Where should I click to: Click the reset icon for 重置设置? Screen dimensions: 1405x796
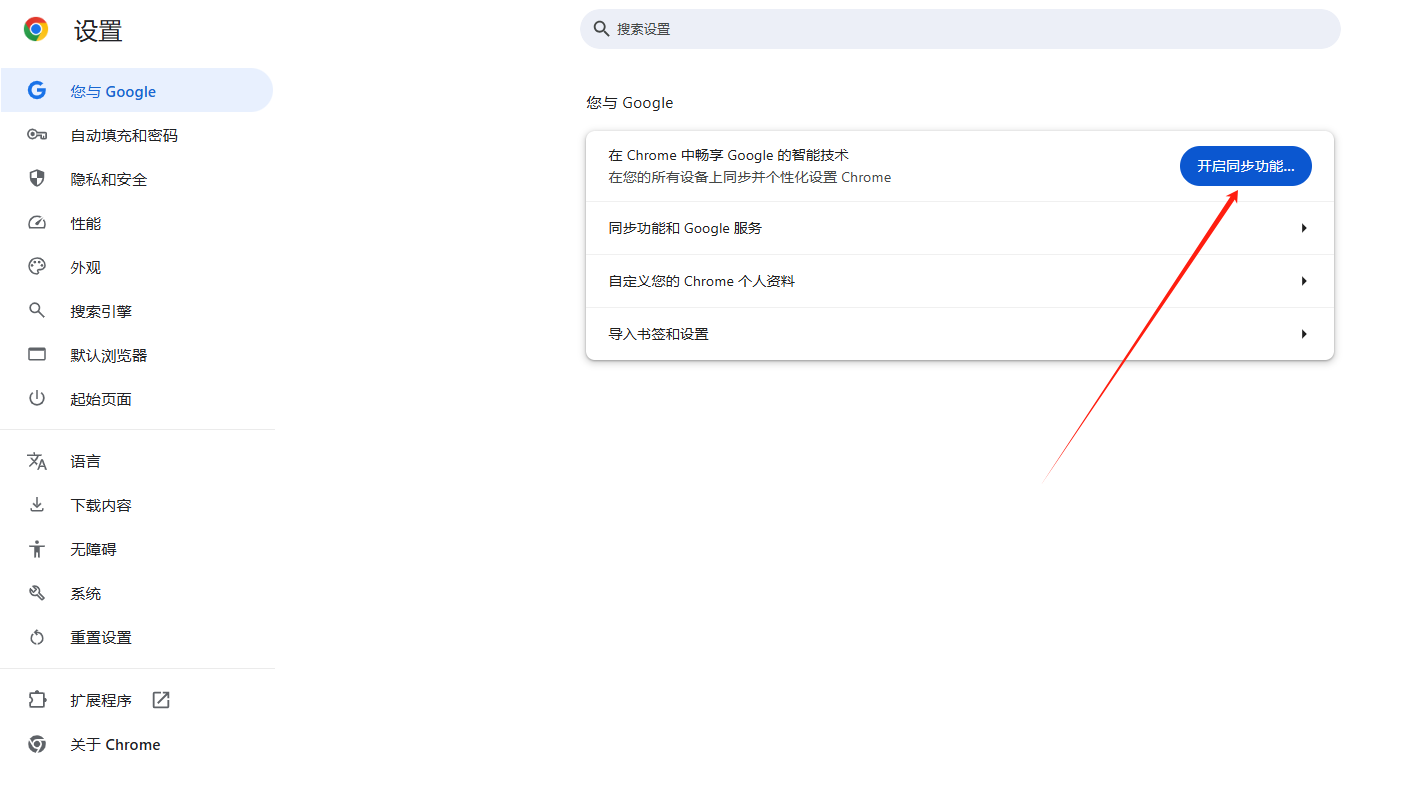coord(37,637)
